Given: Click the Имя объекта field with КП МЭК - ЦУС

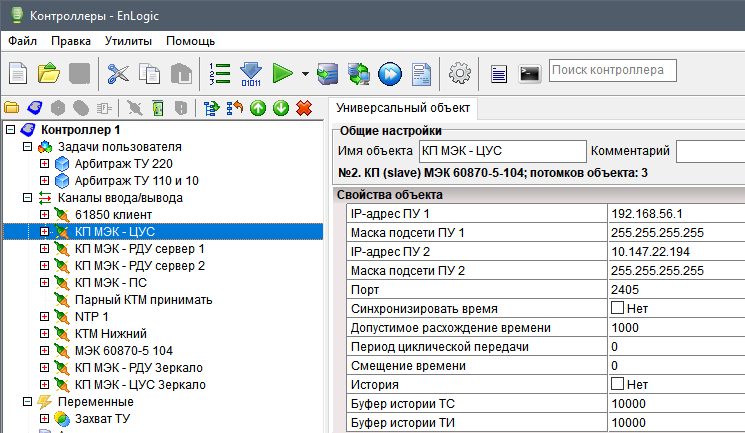Looking at the screenshot, I should click(x=503, y=151).
